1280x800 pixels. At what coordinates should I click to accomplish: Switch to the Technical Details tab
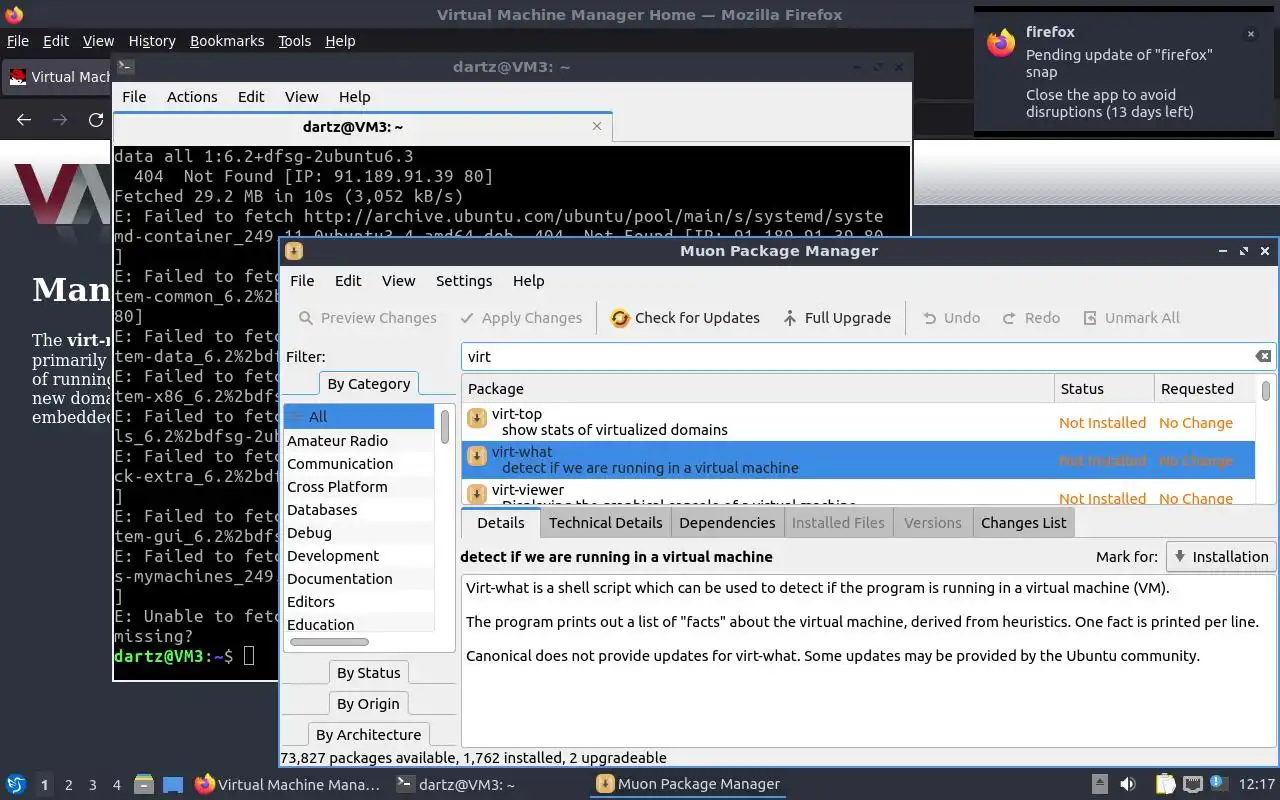605,523
